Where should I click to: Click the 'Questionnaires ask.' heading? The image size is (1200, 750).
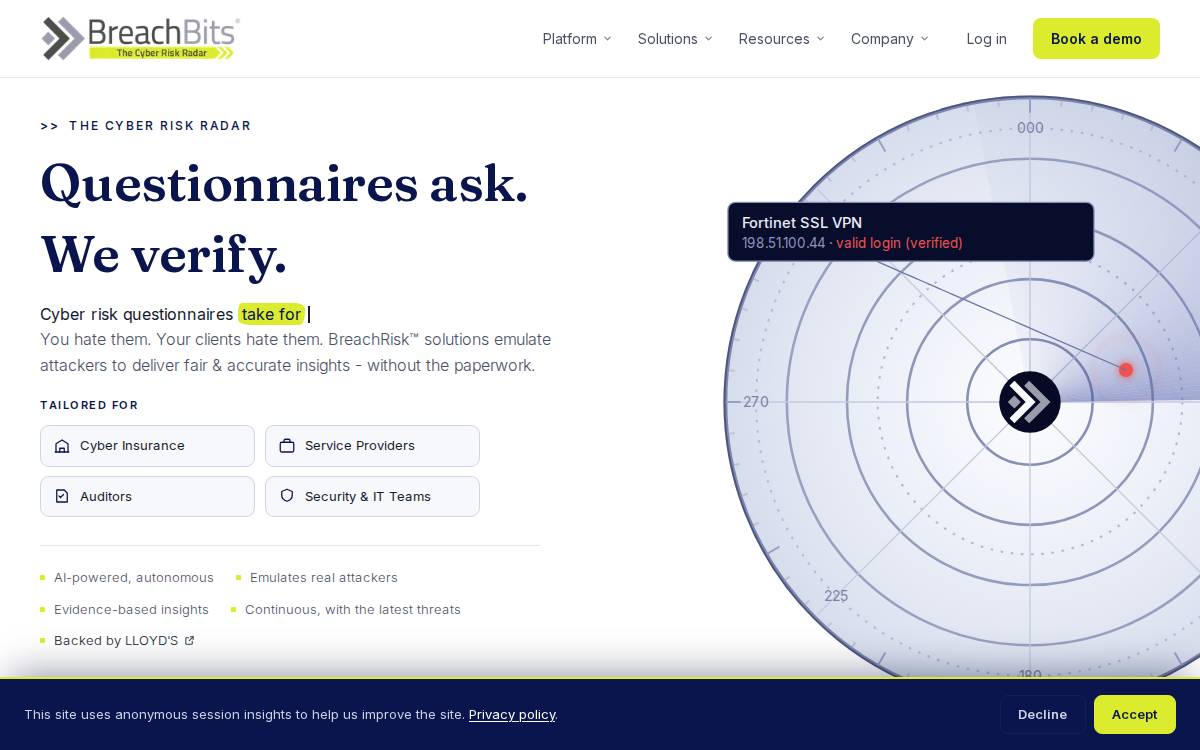[284, 184]
